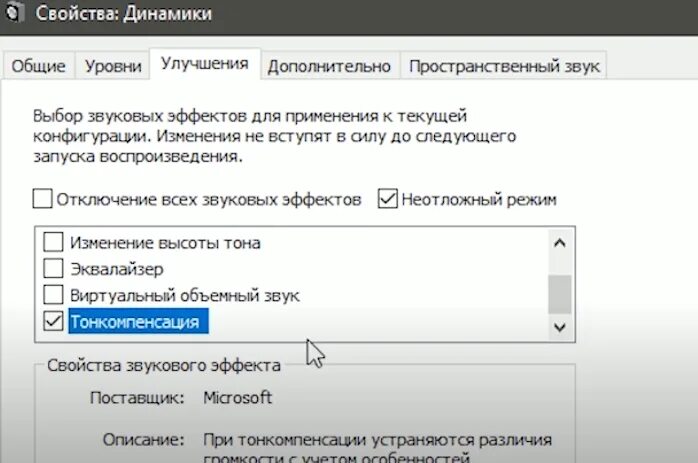Click the effects list scroll up arrow
Image resolution: width=698 pixels, height=463 pixels.
(x=560, y=243)
